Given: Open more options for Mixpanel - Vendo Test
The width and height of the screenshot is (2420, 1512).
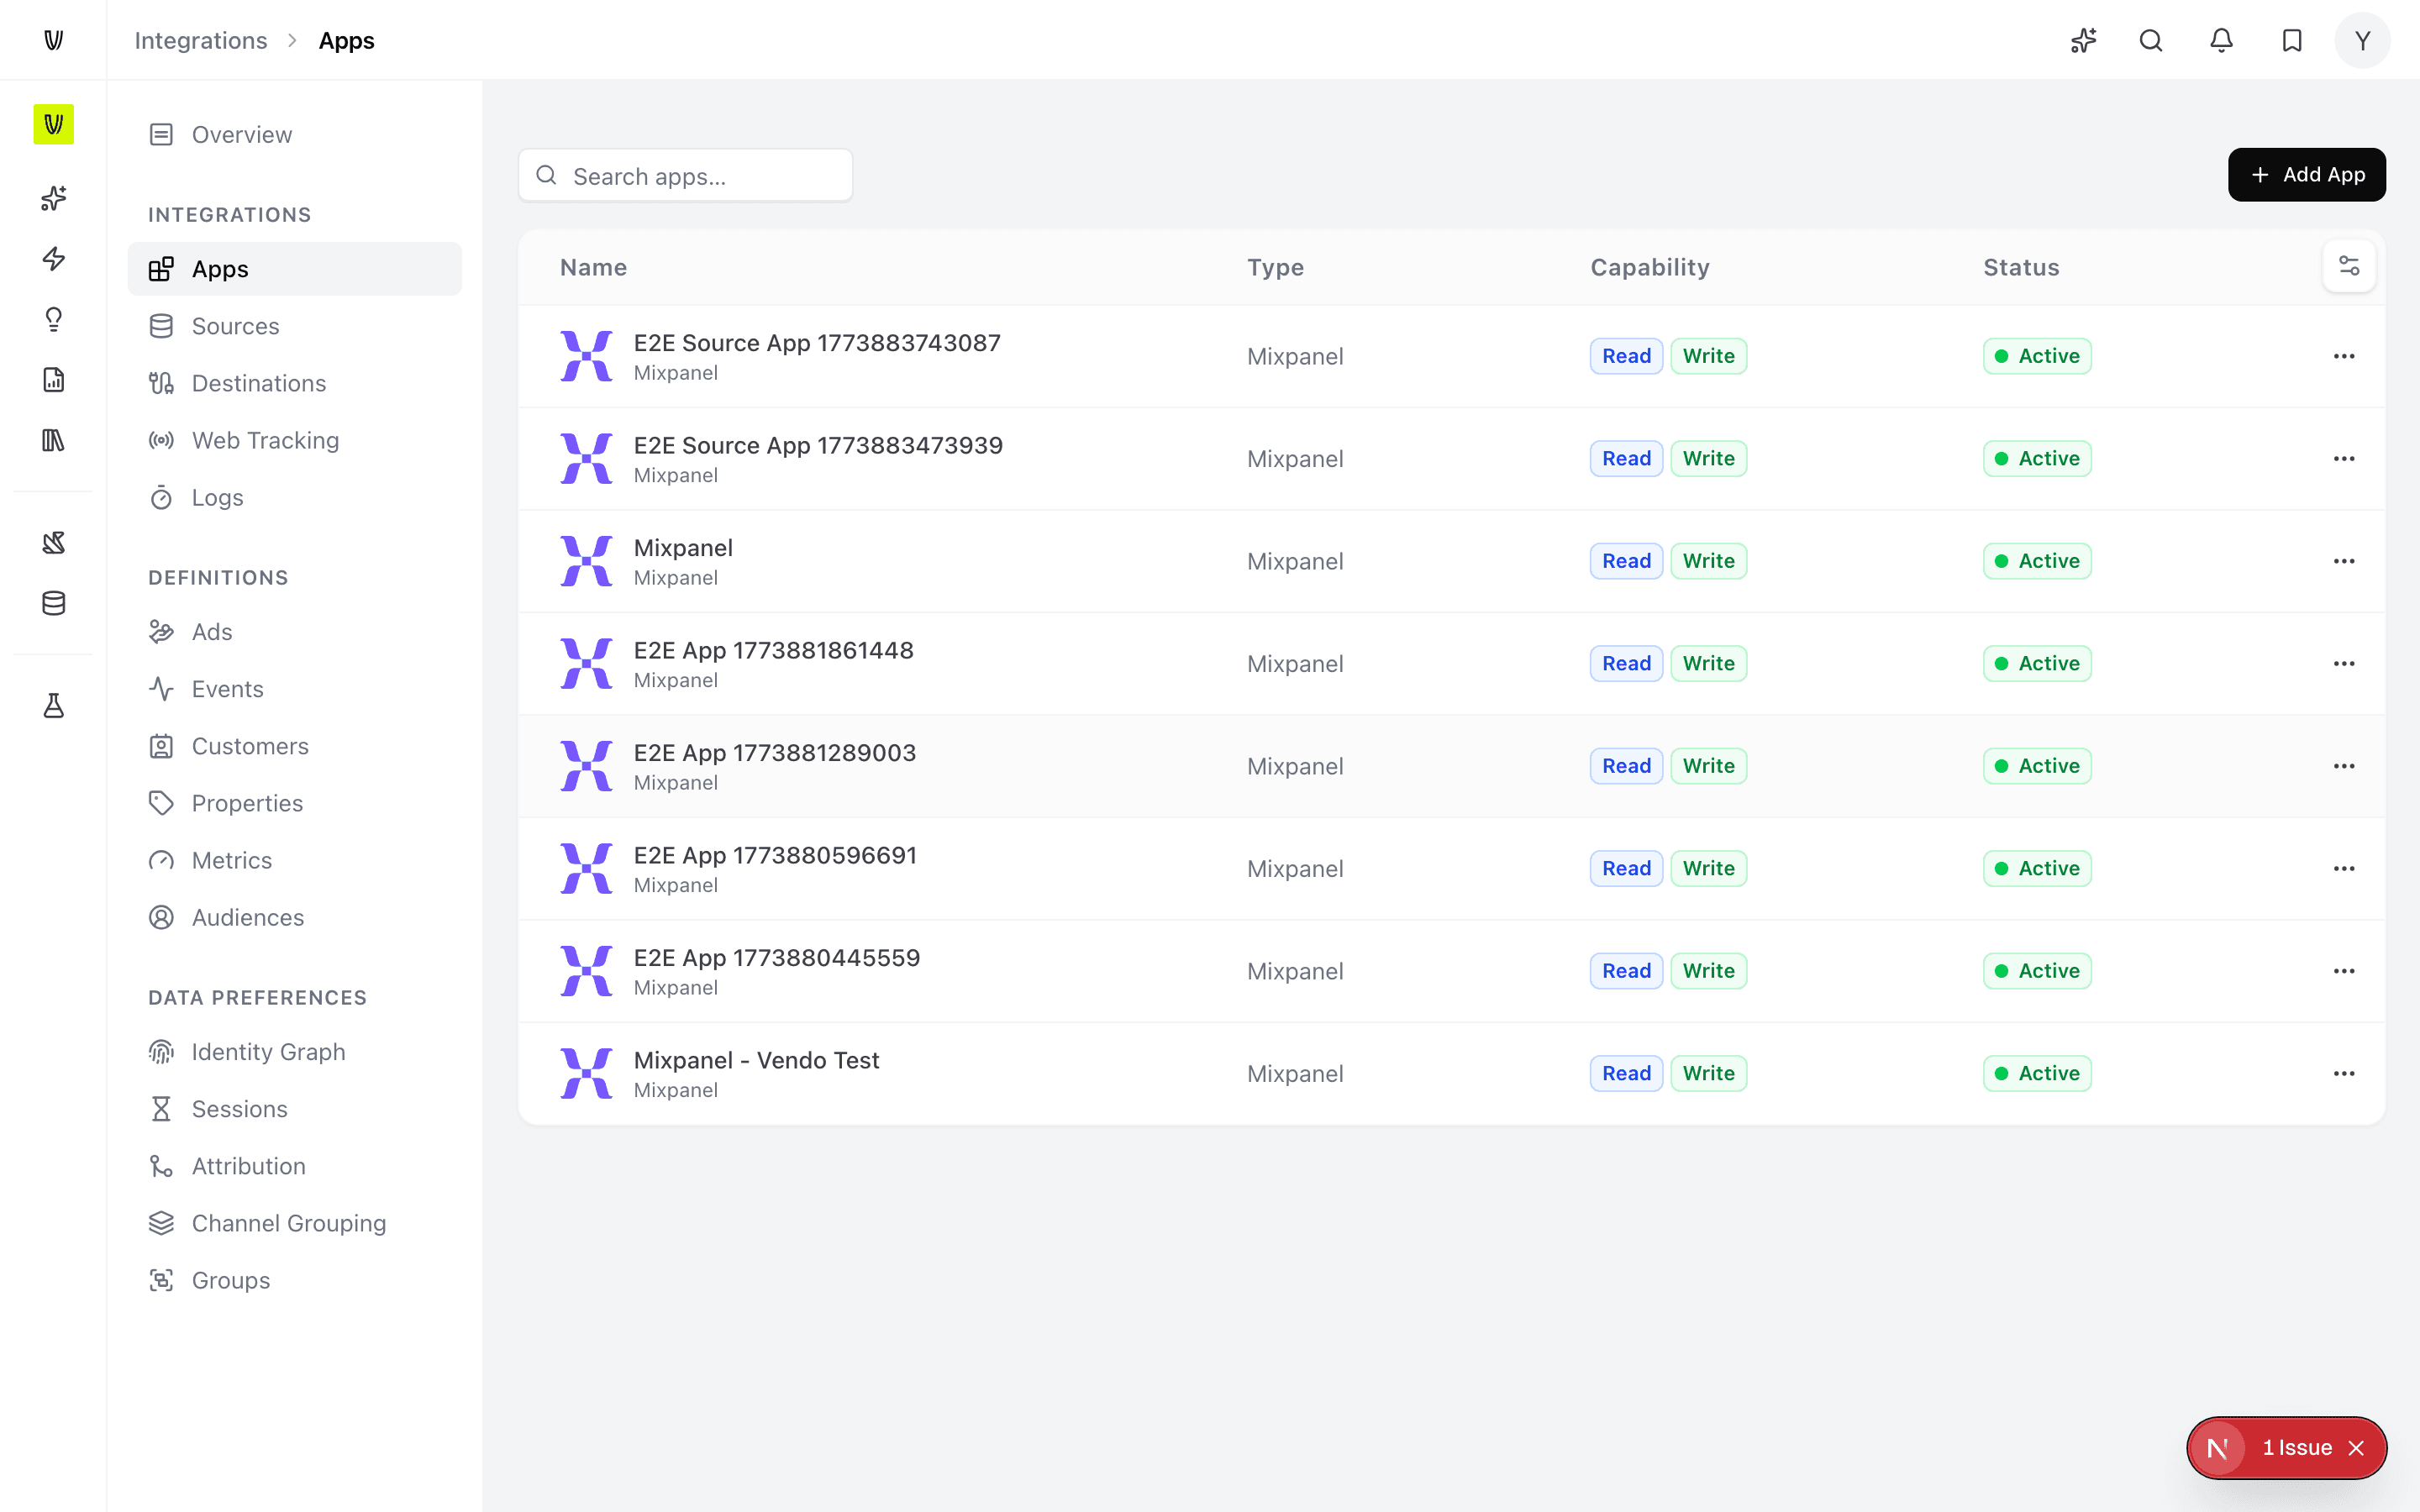Looking at the screenshot, I should pos(2344,1073).
